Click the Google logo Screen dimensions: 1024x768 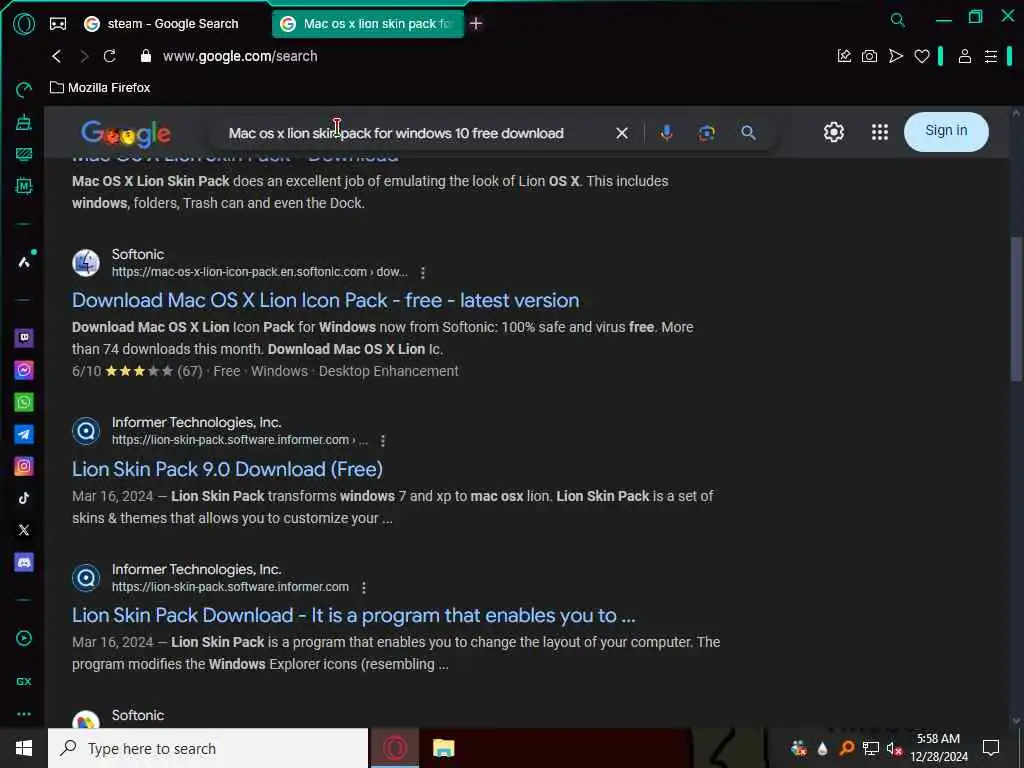tap(125, 133)
